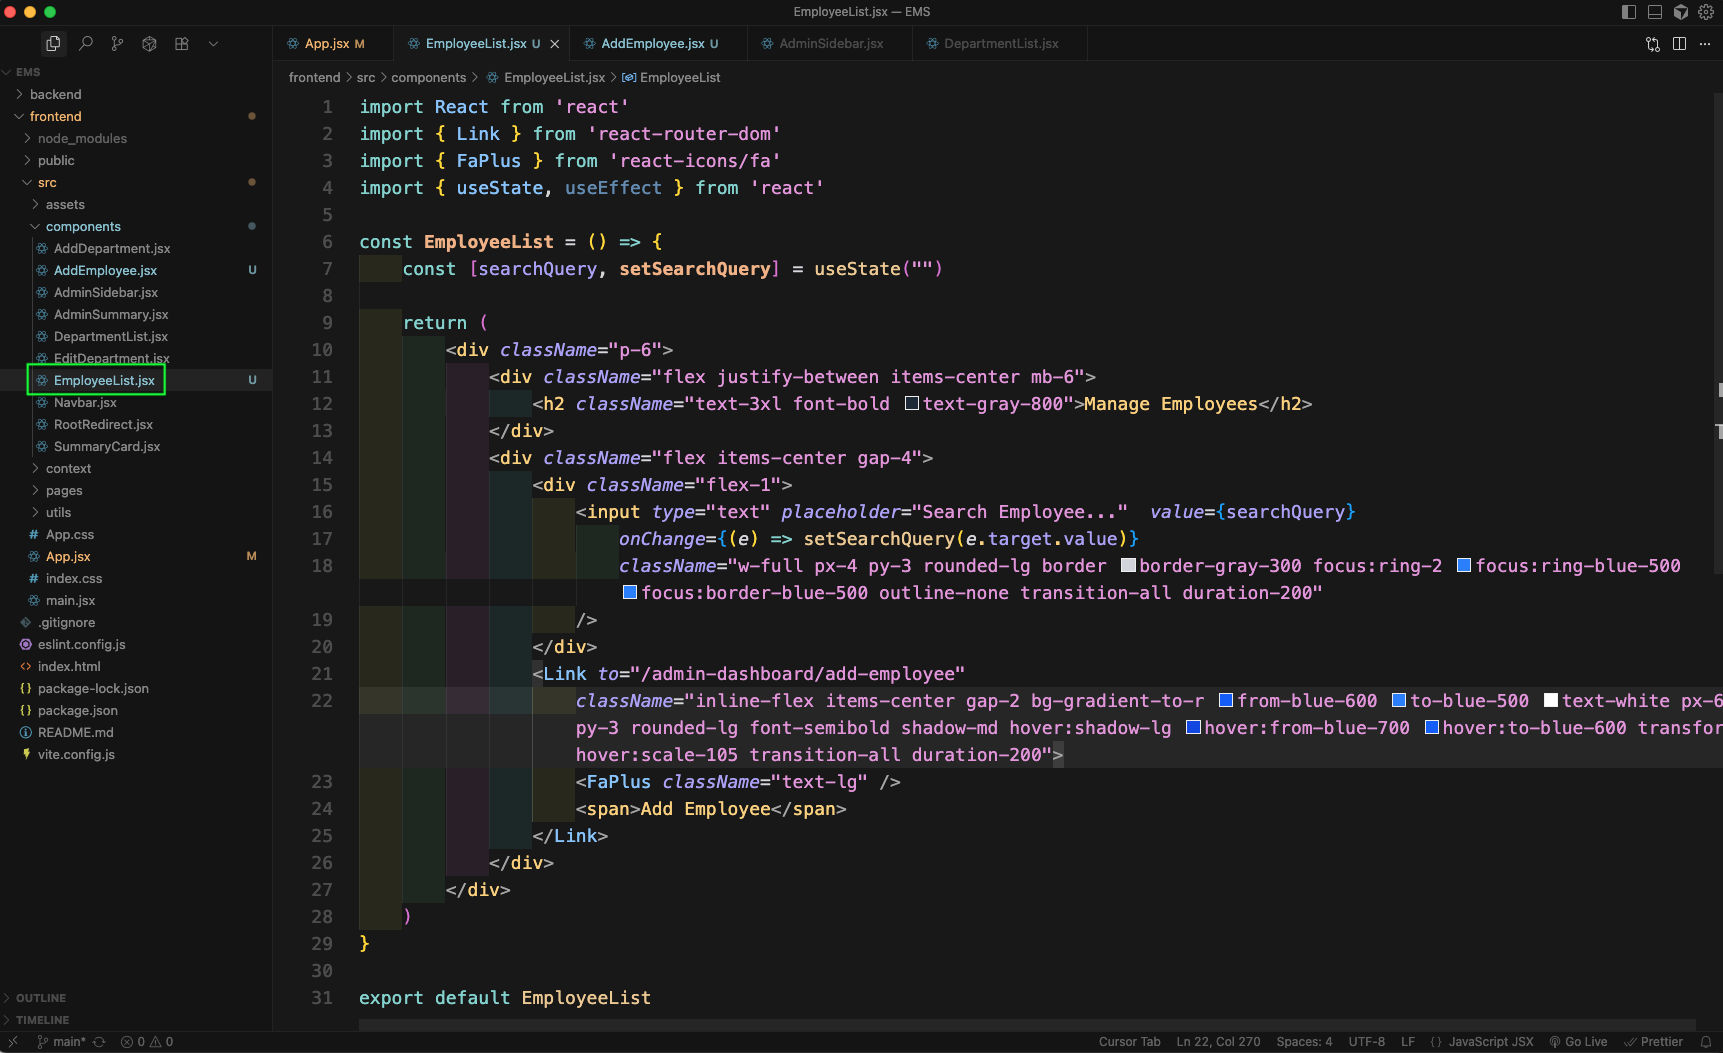Click Cursor Tab in the status bar
This screenshot has width=1723, height=1053.
point(1129,1042)
